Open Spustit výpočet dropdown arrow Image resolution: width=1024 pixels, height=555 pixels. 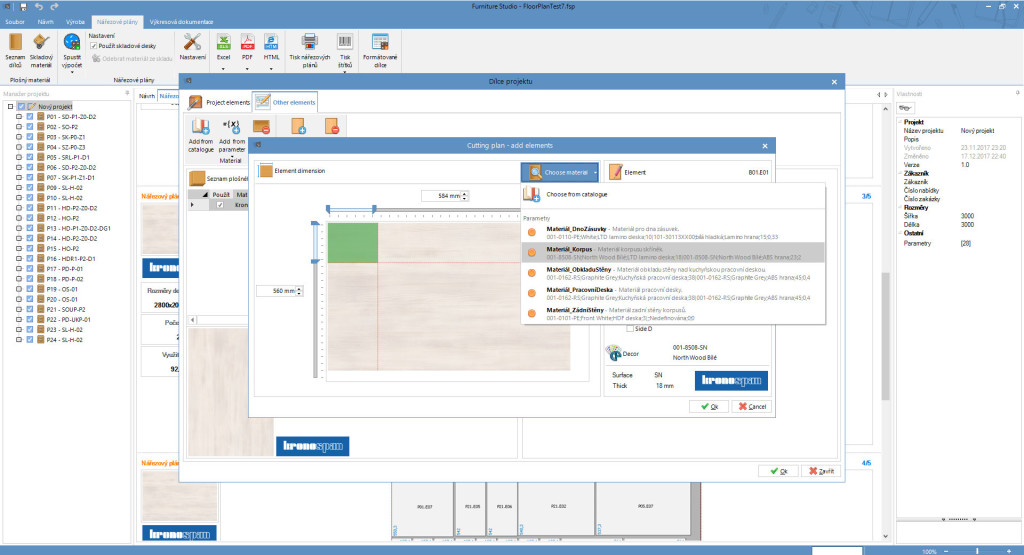72,71
